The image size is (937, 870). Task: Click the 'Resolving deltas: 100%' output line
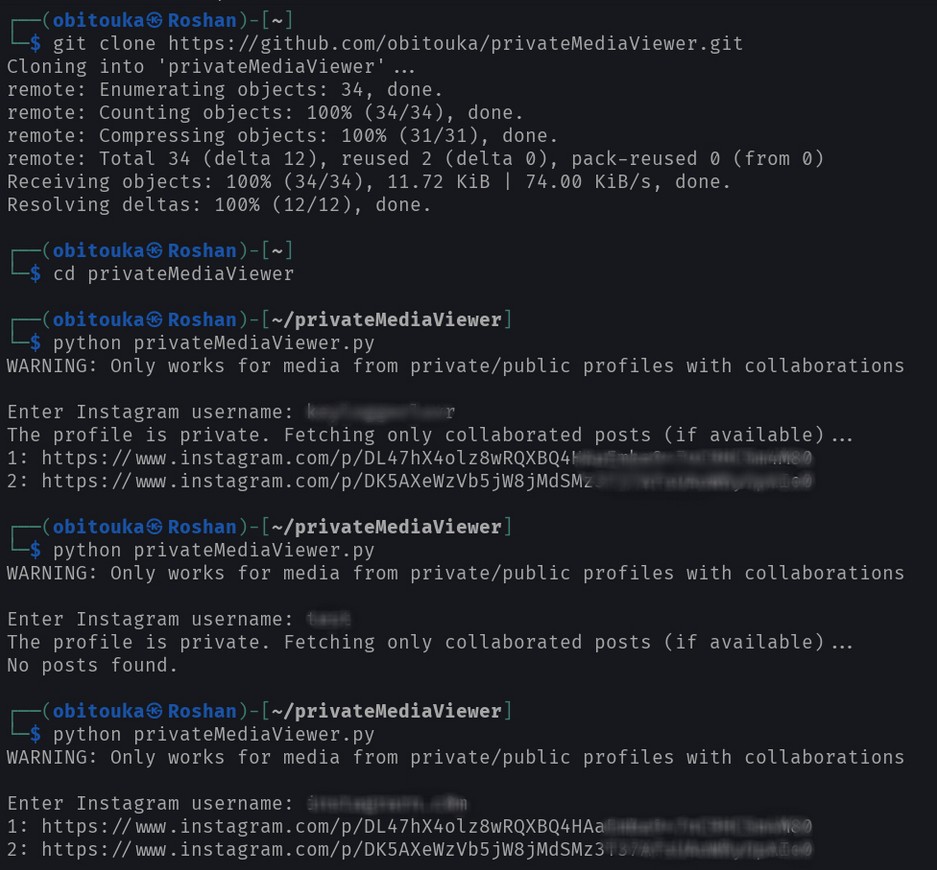coord(218,205)
